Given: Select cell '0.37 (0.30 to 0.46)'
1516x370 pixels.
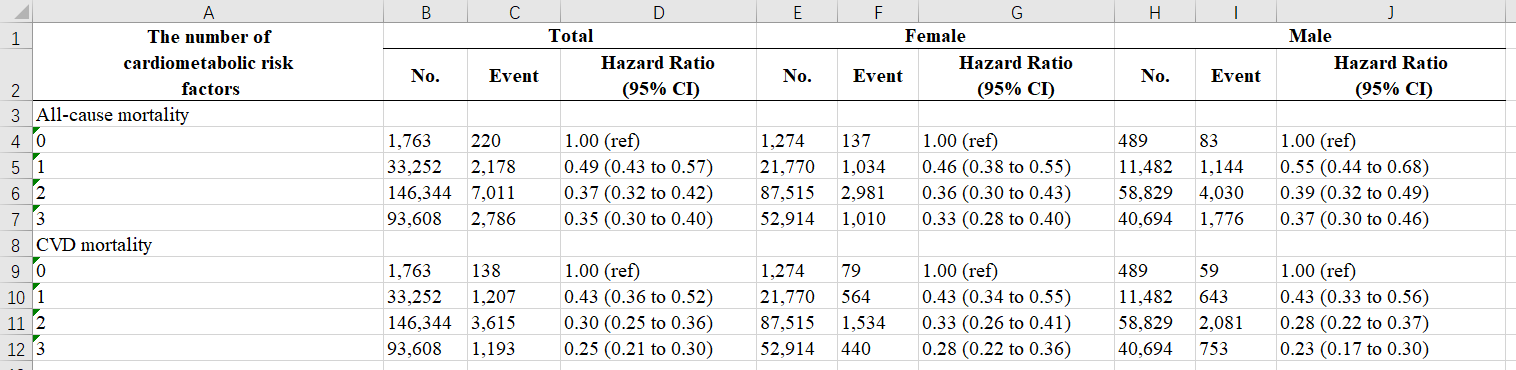Looking at the screenshot, I should (1391, 218).
